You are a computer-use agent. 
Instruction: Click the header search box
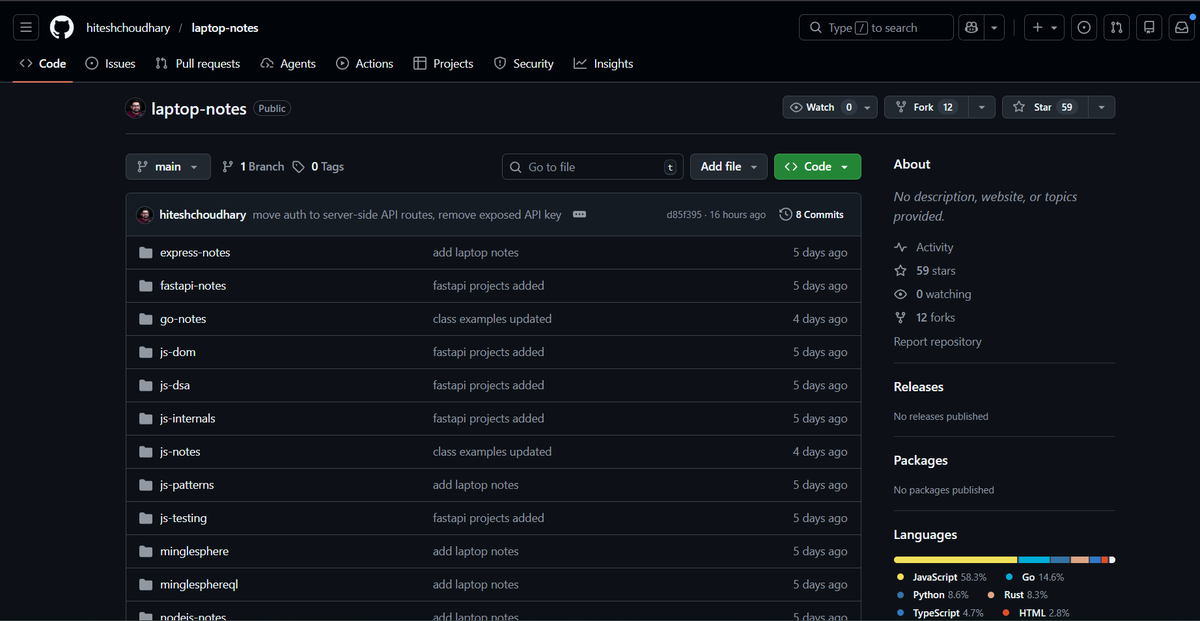click(876, 28)
